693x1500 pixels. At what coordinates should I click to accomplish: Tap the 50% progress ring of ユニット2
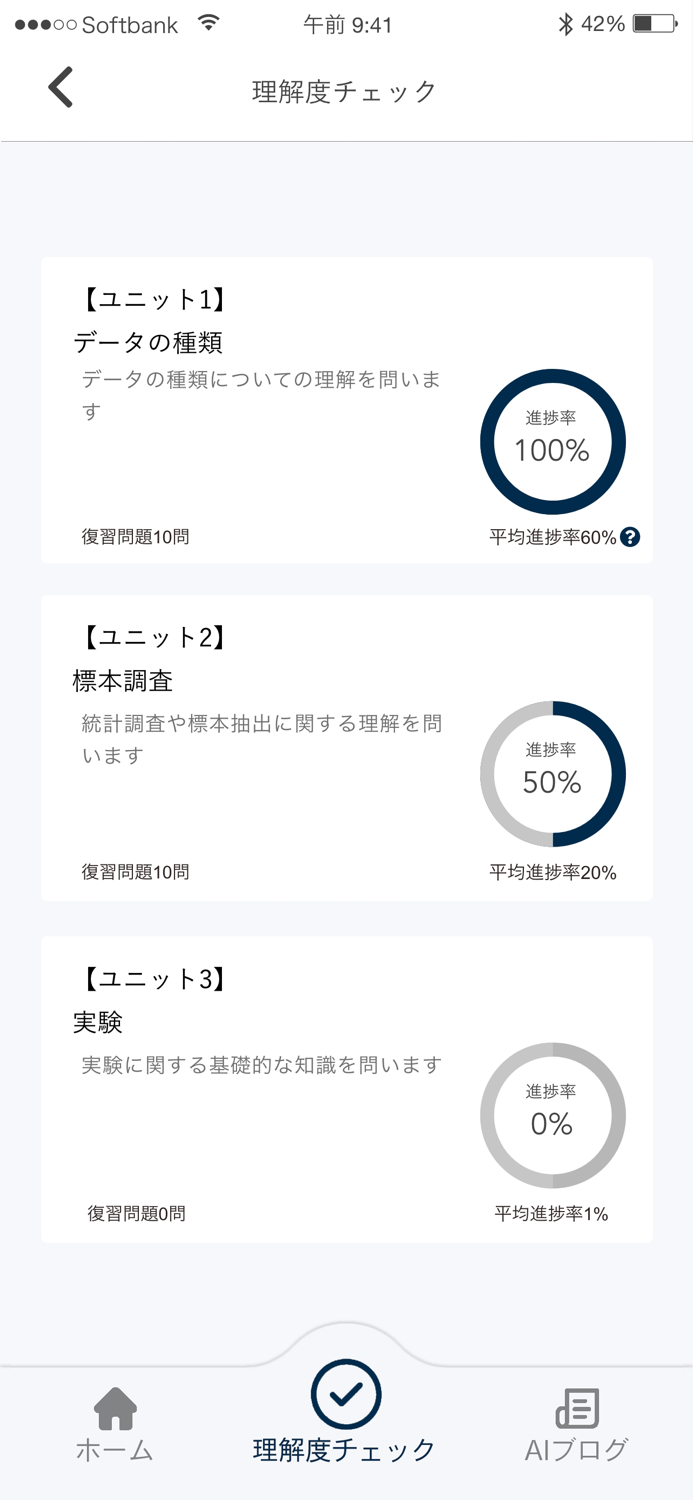click(553, 775)
